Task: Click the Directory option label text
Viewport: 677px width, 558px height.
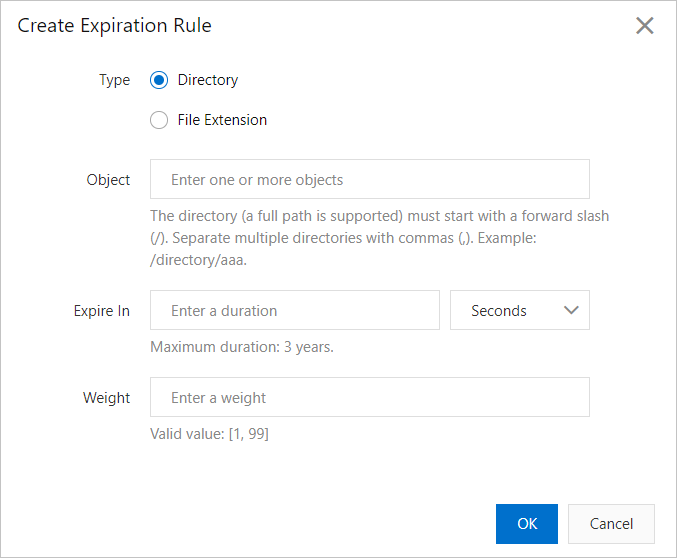Action: pos(208,80)
